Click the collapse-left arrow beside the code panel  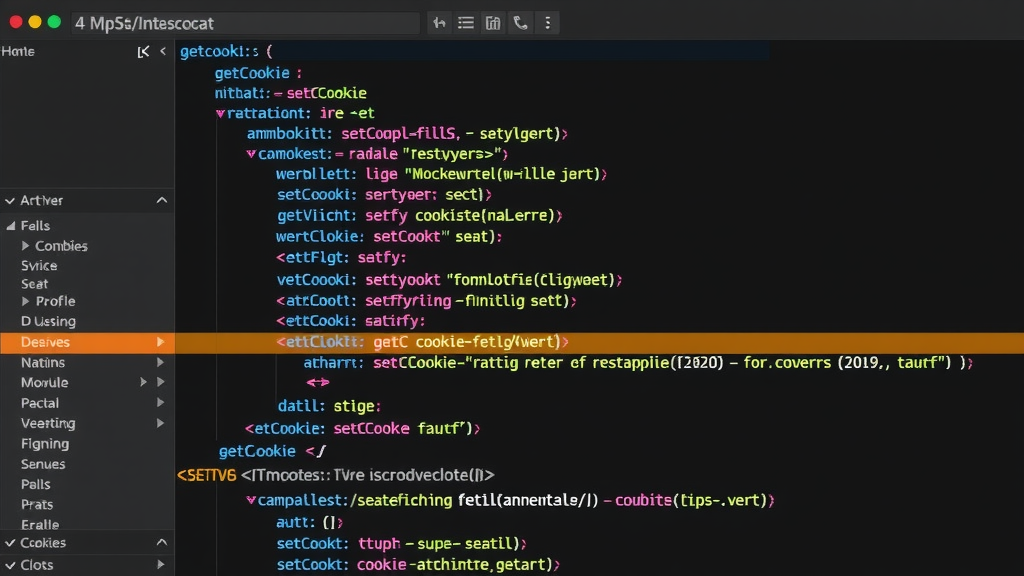pos(163,51)
